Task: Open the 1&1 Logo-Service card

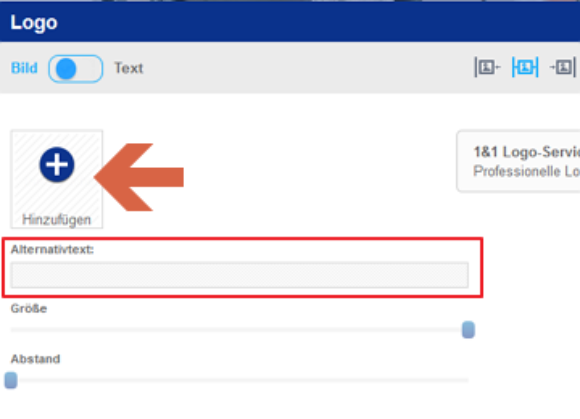Action: click(518, 161)
